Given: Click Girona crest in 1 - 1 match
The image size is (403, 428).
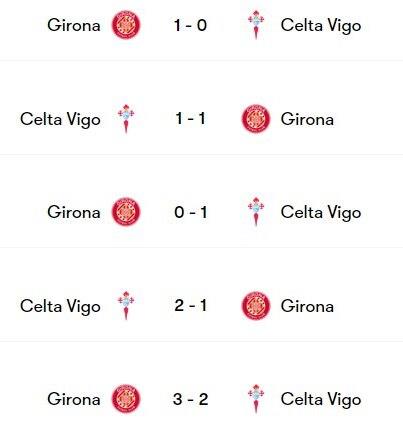Looking at the screenshot, I should tap(256, 119).
